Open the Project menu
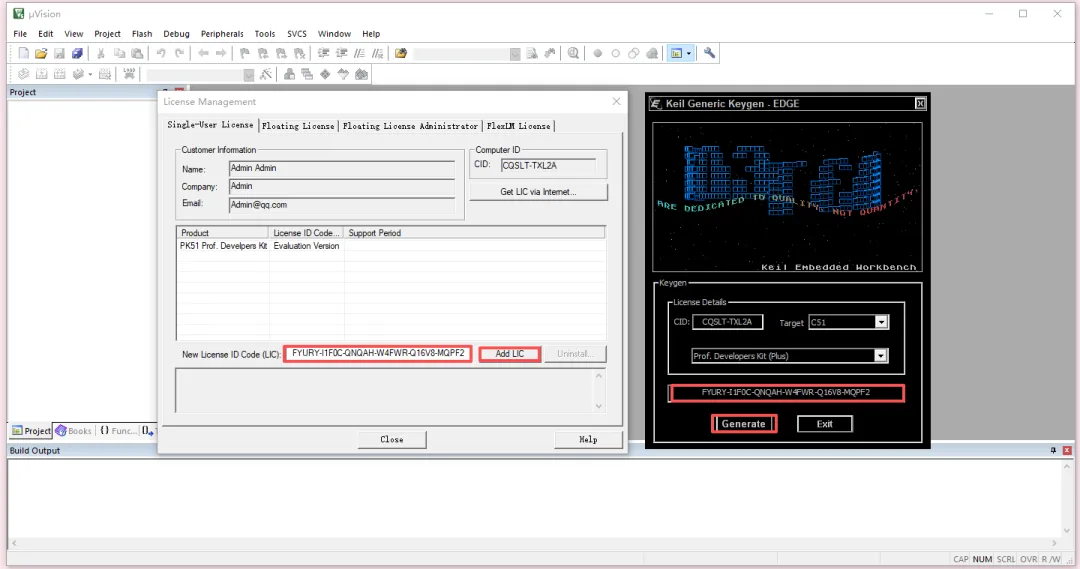 pos(107,34)
